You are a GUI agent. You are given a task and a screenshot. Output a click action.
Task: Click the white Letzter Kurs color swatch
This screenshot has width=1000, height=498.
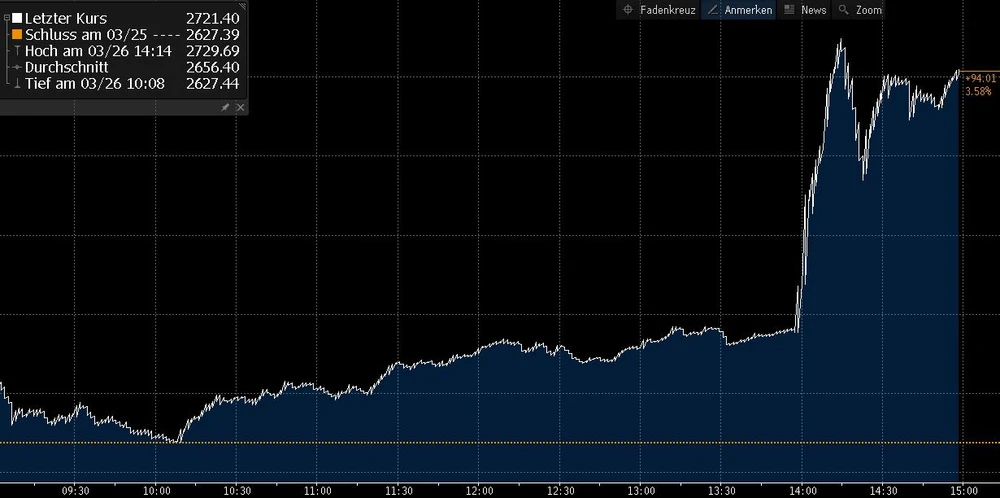click(x=17, y=19)
